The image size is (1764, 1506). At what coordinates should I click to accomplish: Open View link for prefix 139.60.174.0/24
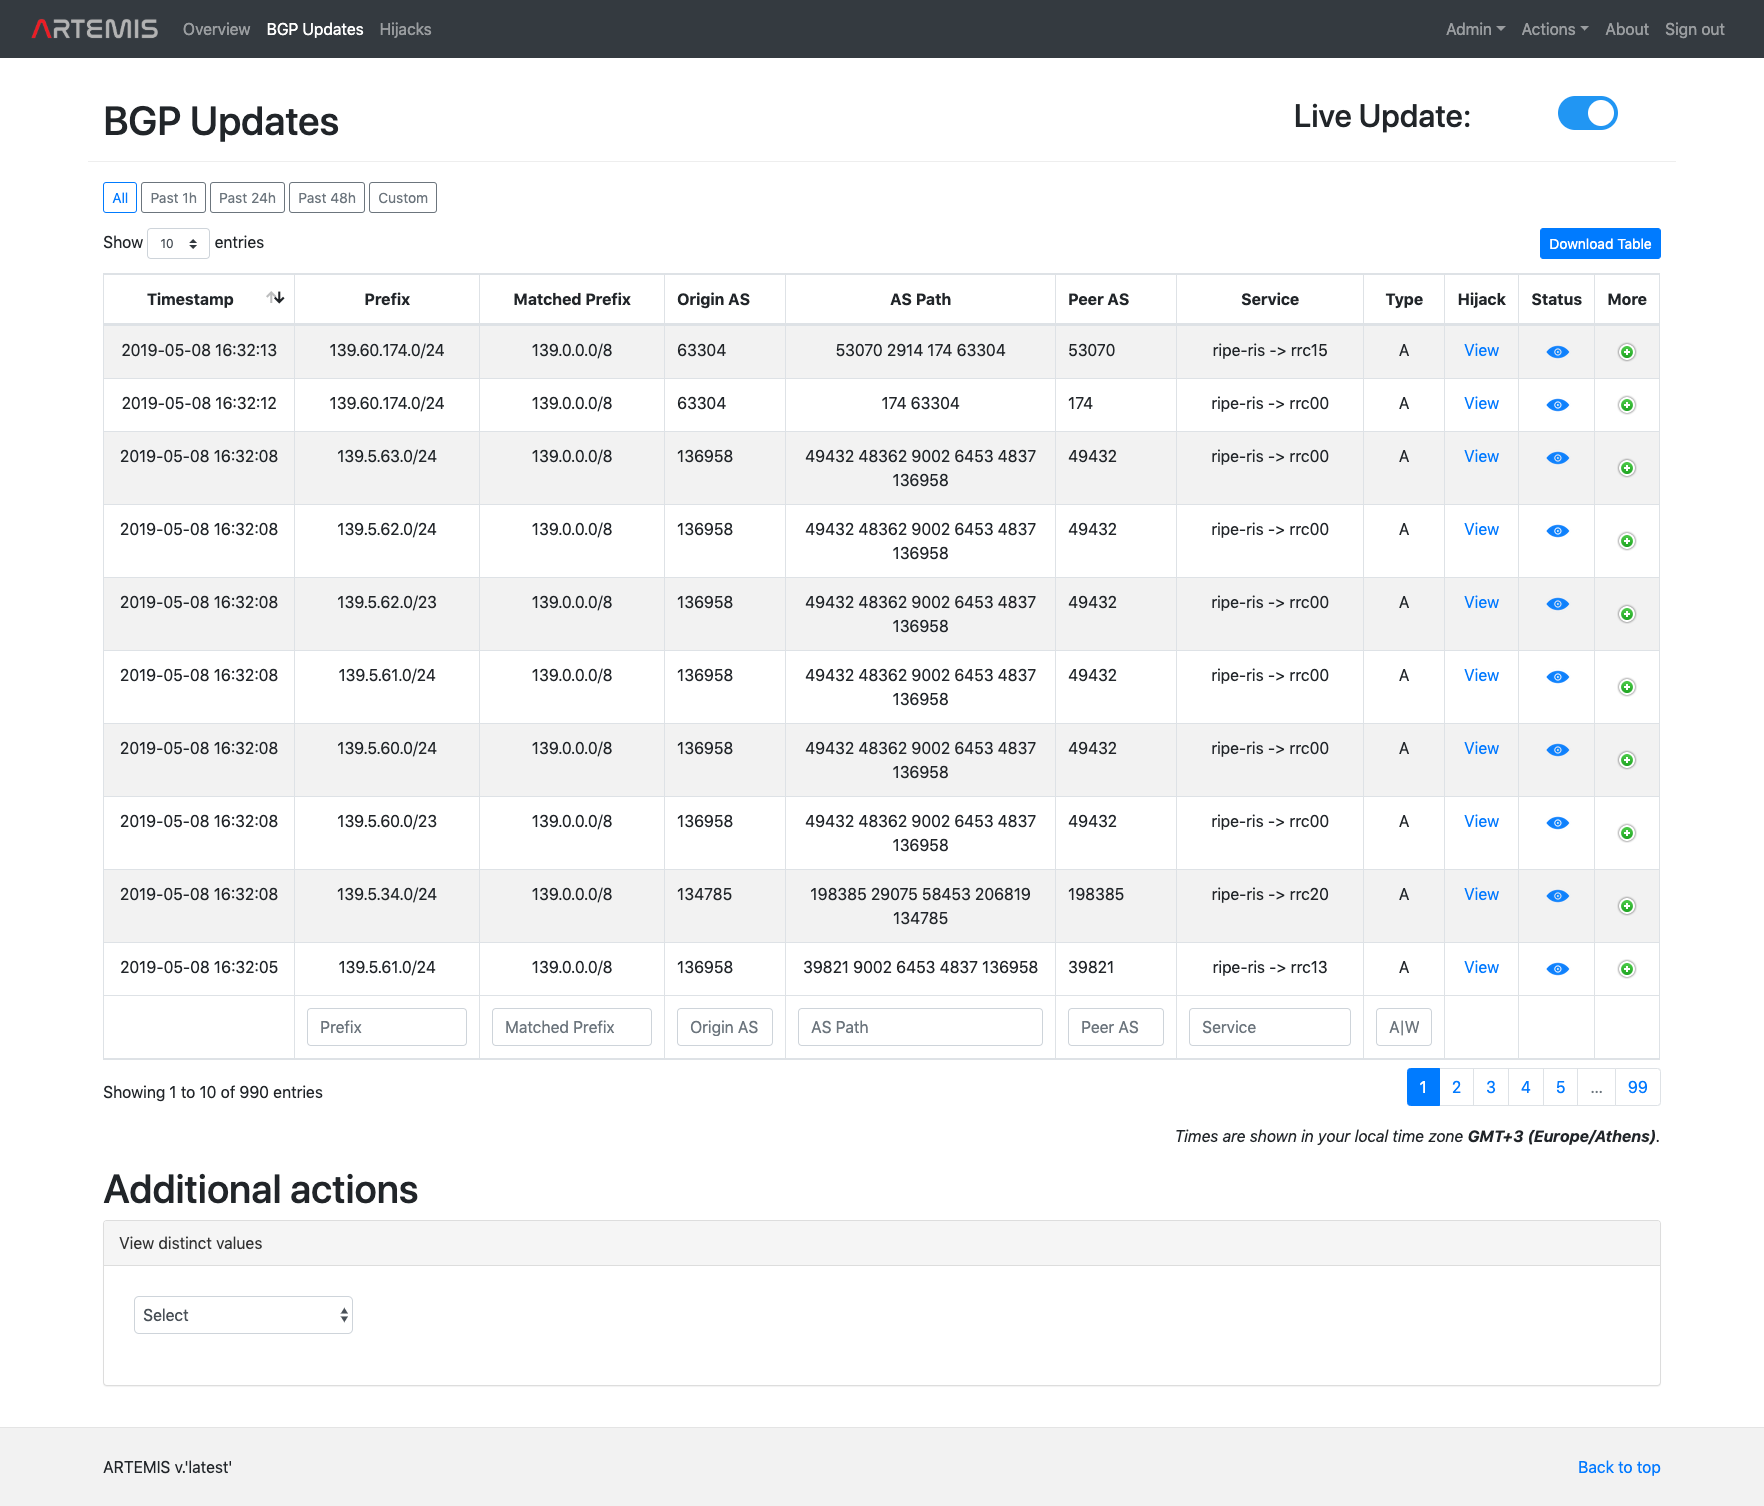tap(1480, 351)
